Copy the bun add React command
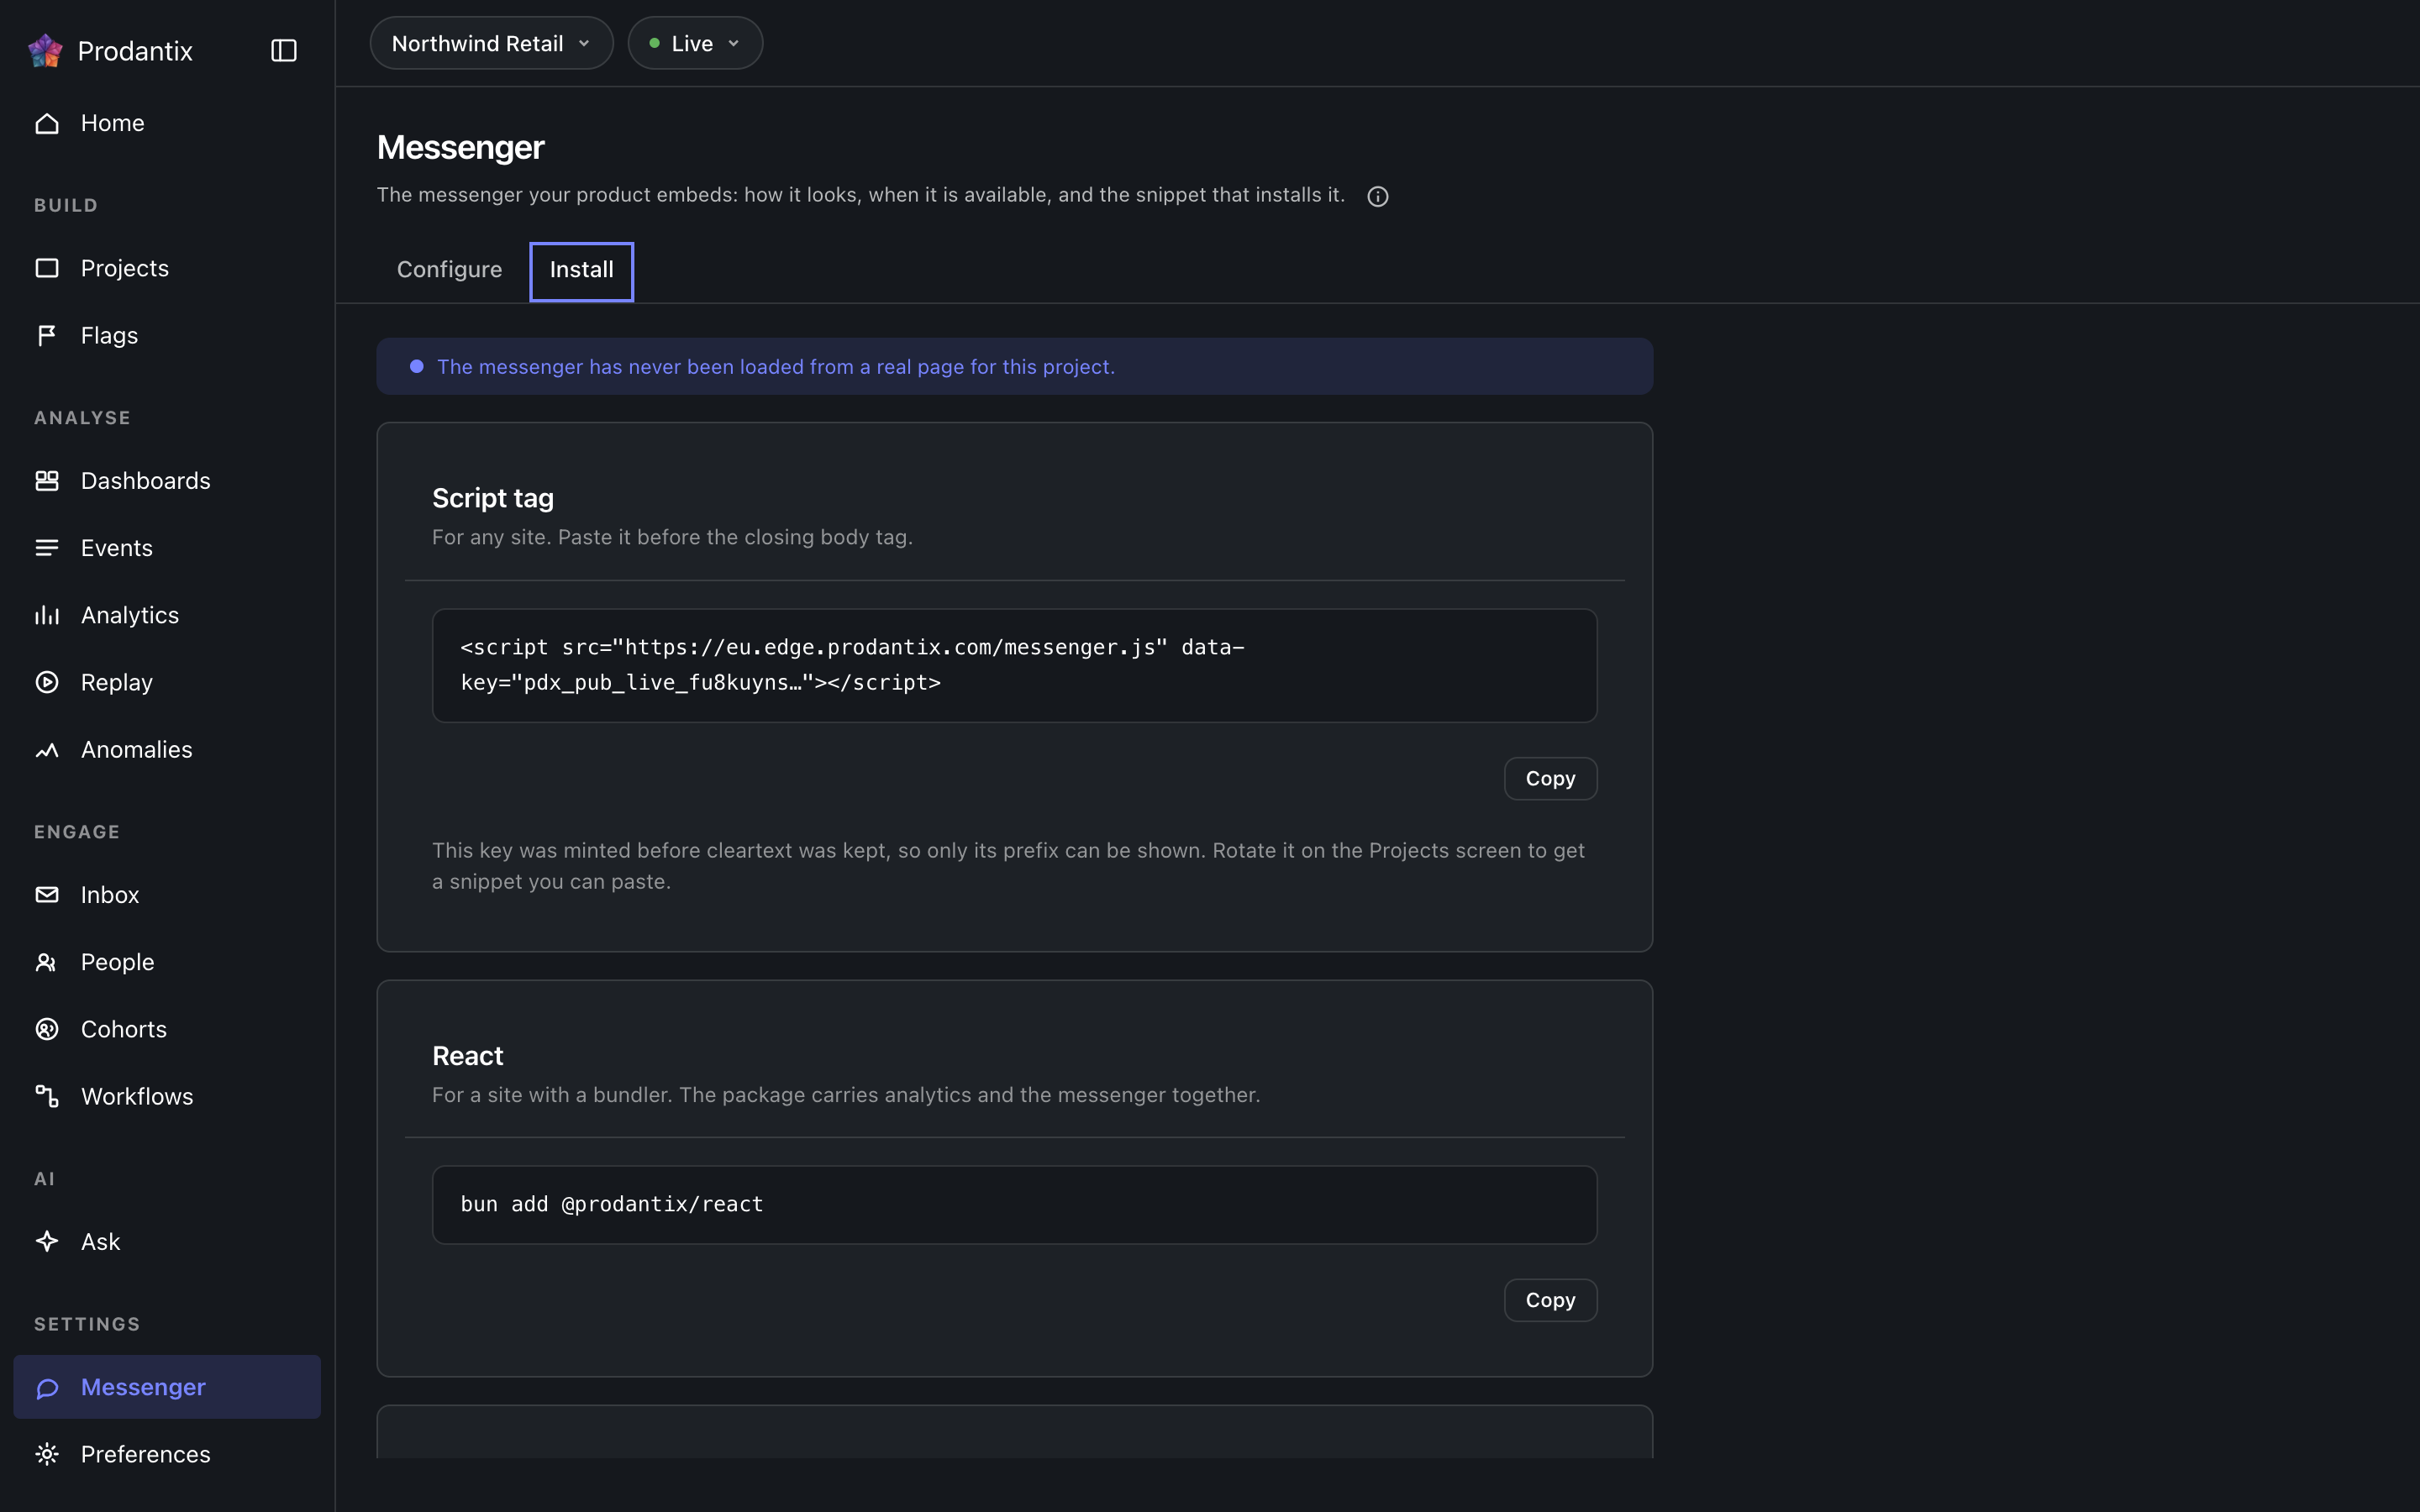Image resolution: width=2420 pixels, height=1512 pixels. click(1550, 1300)
